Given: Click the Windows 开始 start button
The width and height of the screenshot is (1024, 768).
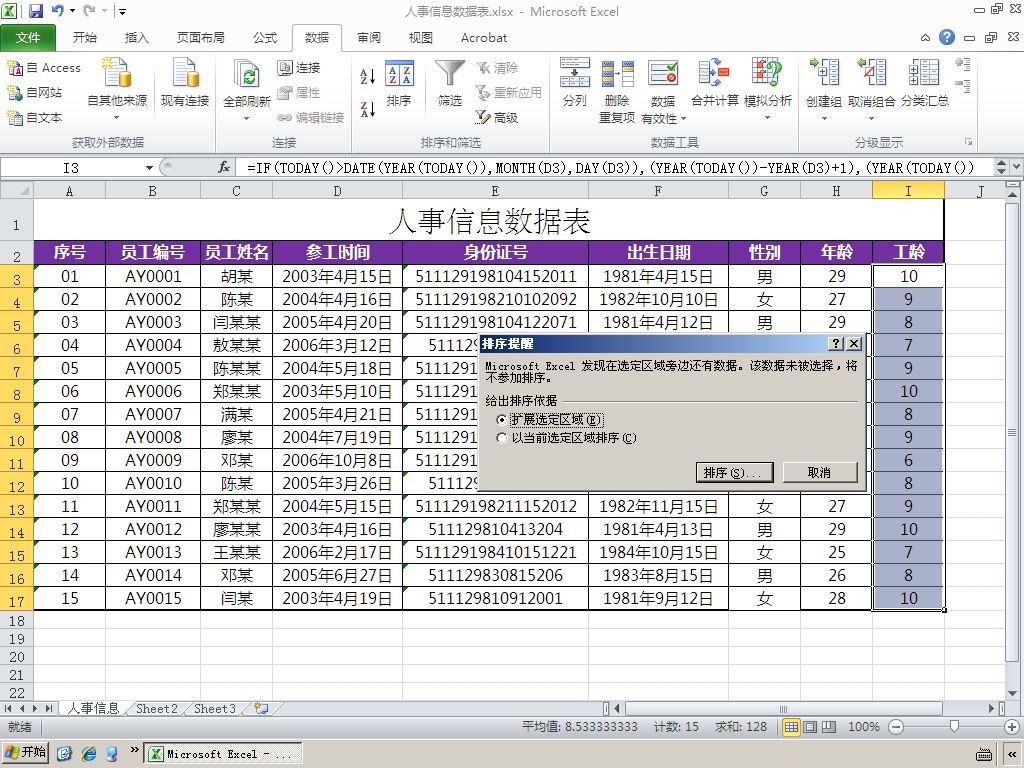Looking at the screenshot, I should (x=25, y=753).
